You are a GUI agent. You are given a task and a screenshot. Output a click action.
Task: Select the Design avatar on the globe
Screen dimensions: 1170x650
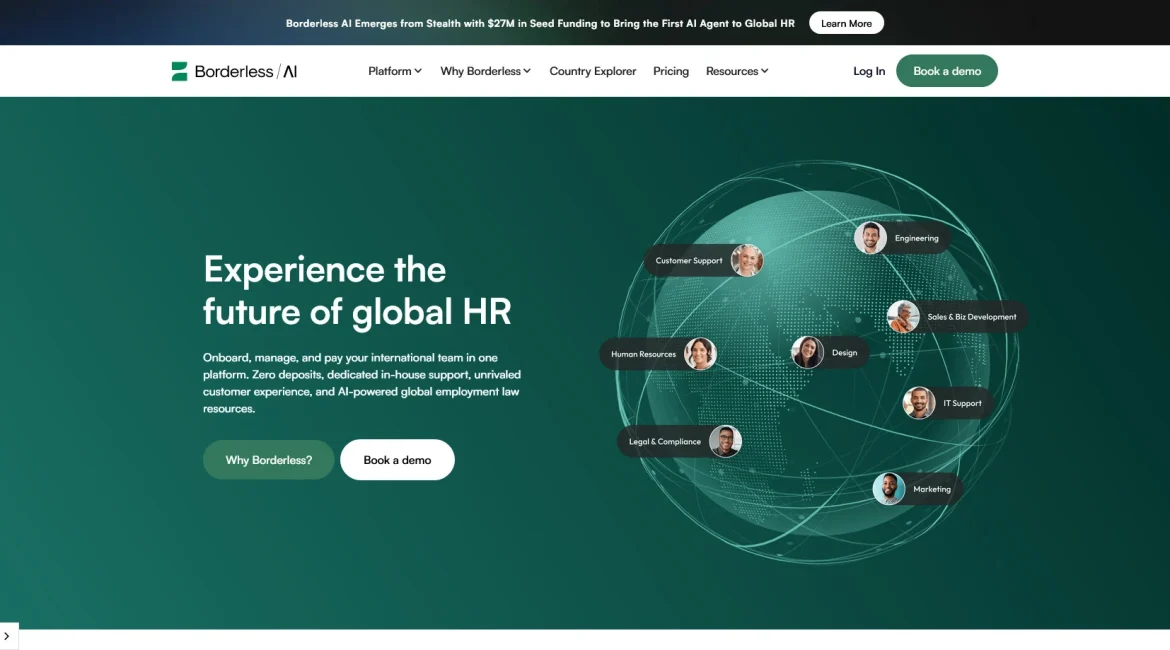[x=807, y=352]
